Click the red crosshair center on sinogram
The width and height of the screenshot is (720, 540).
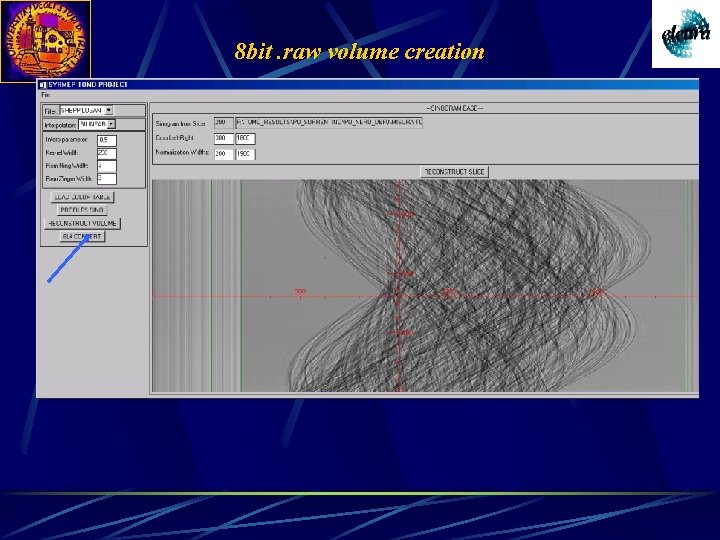(x=399, y=296)
